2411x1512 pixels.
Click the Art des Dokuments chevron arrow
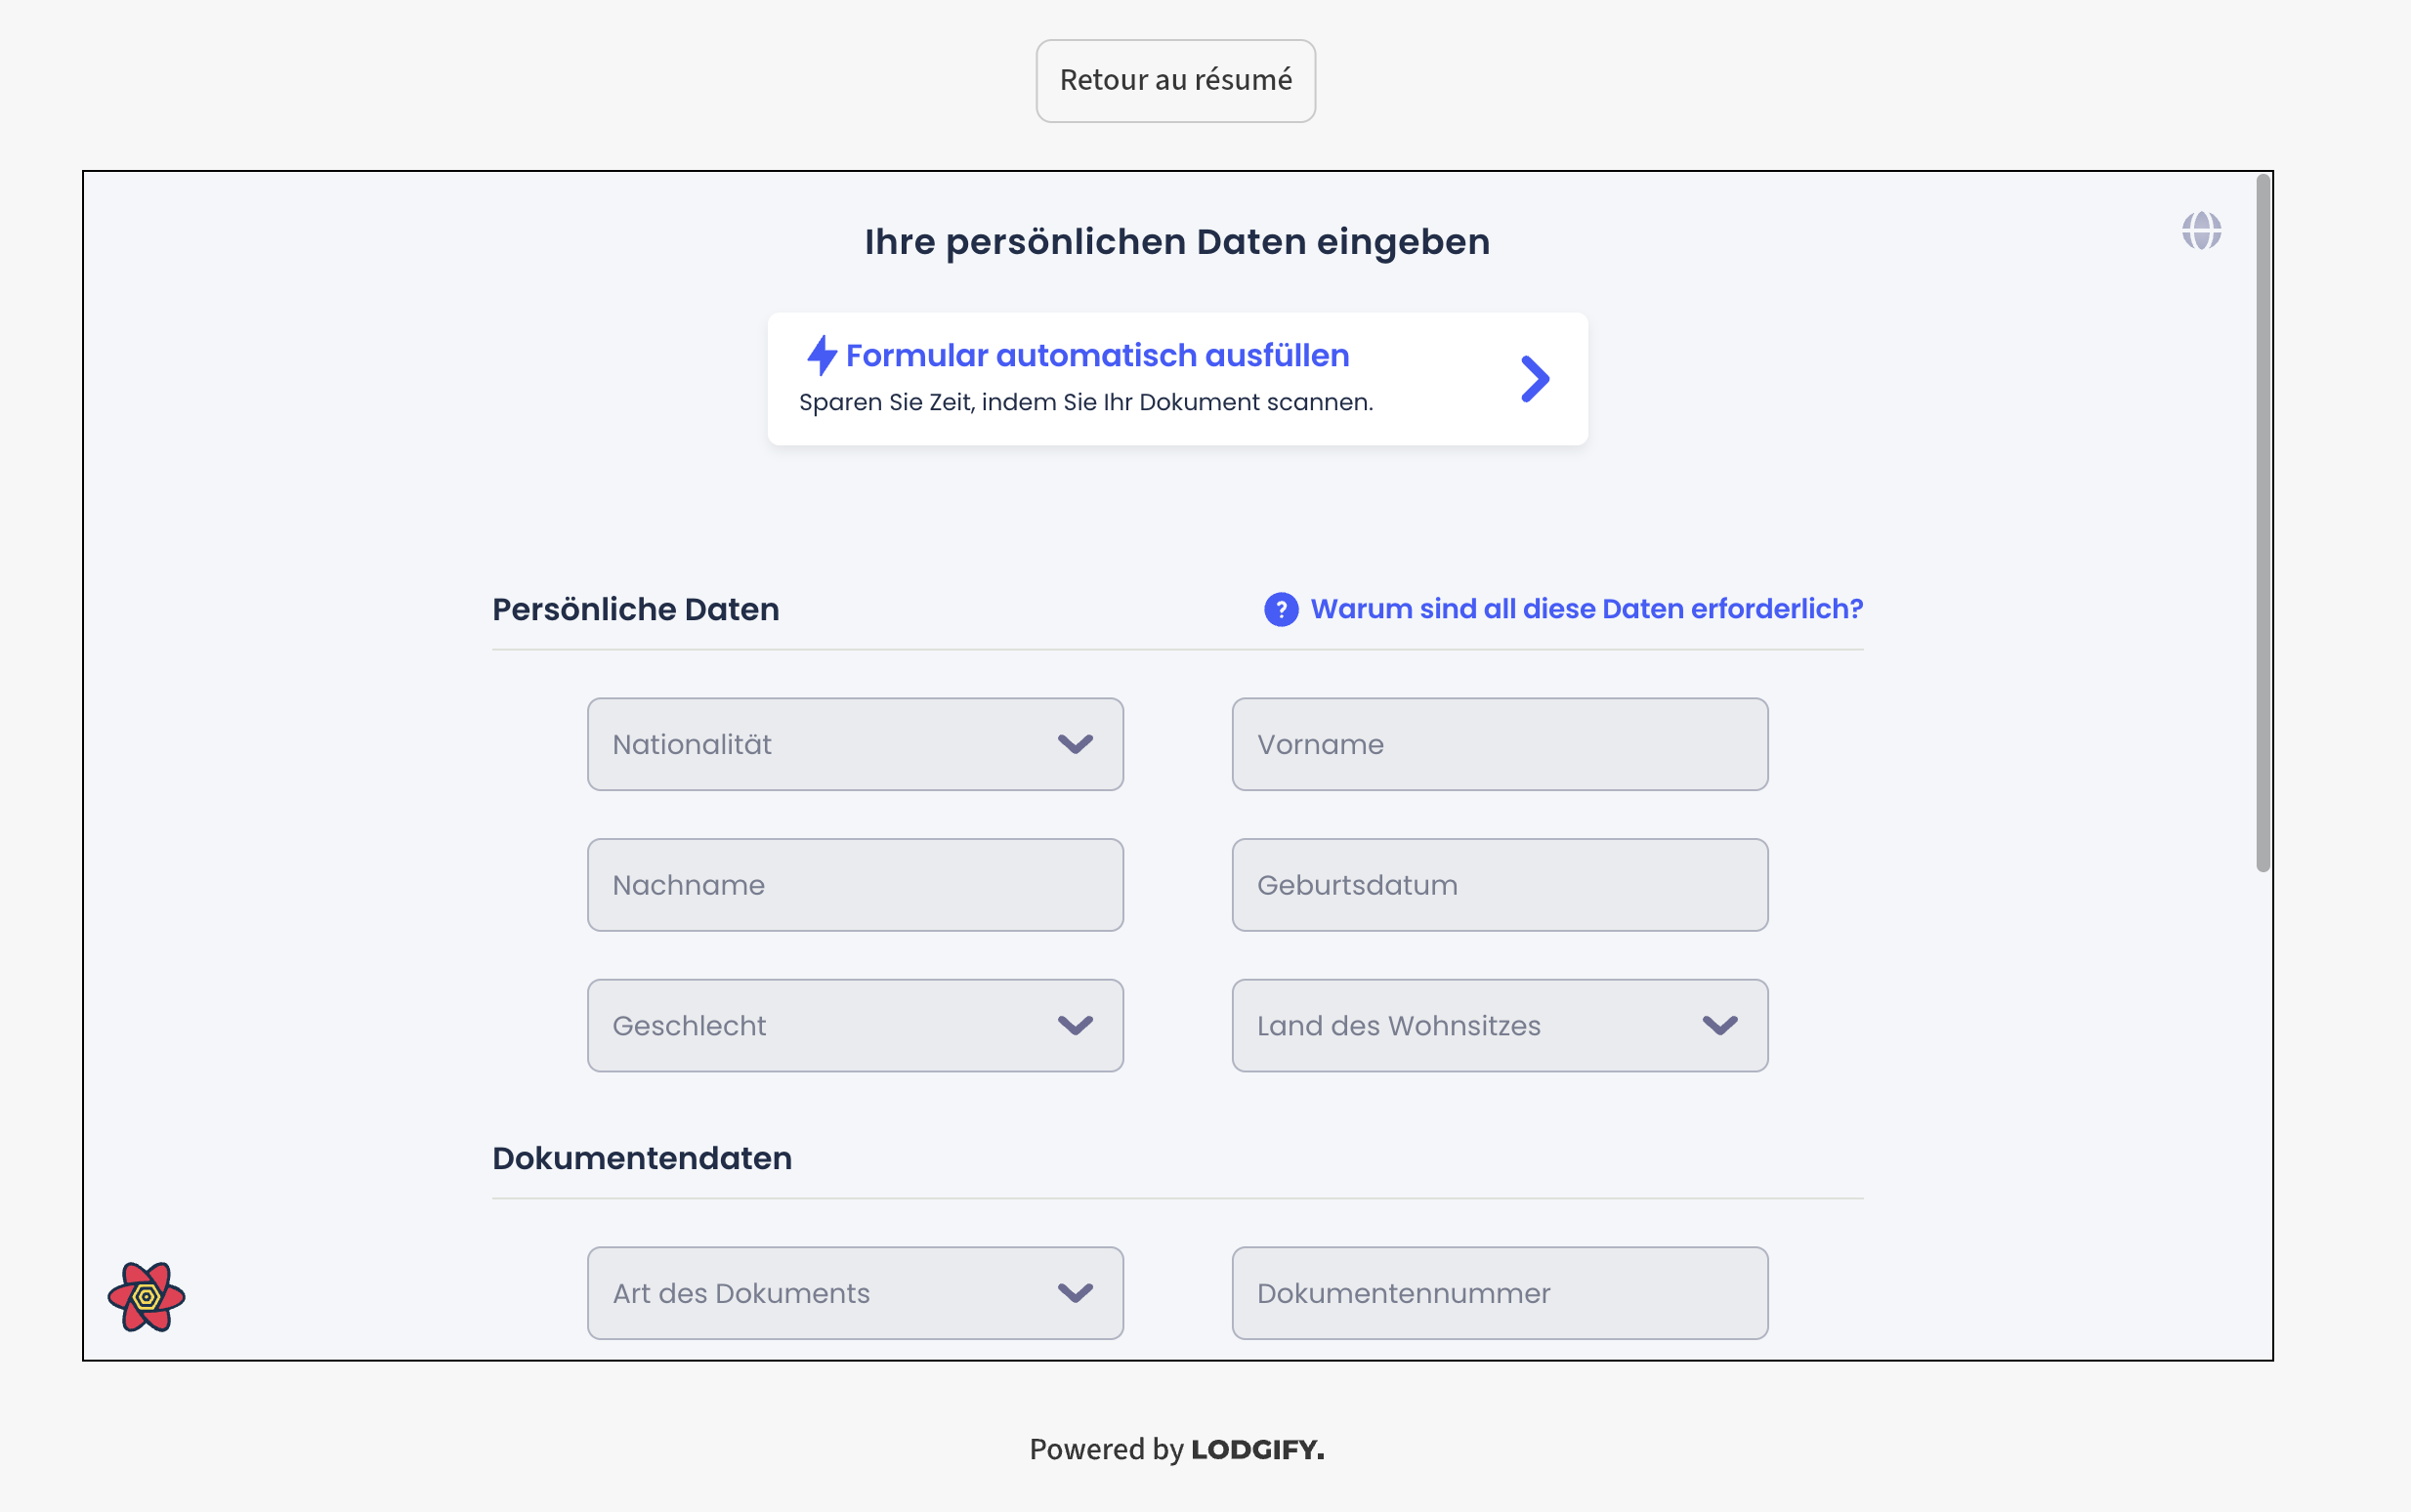(x=1075, y=1293)
